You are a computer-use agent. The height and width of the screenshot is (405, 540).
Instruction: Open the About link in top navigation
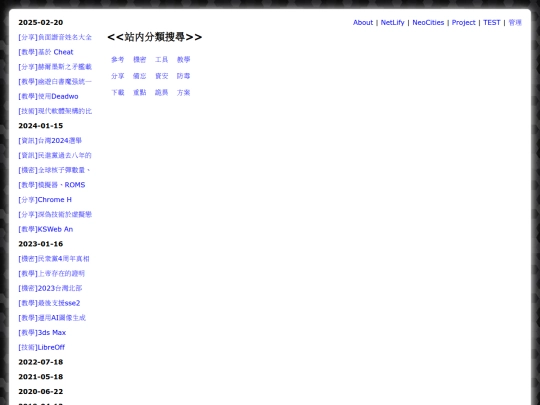point(363,22)
